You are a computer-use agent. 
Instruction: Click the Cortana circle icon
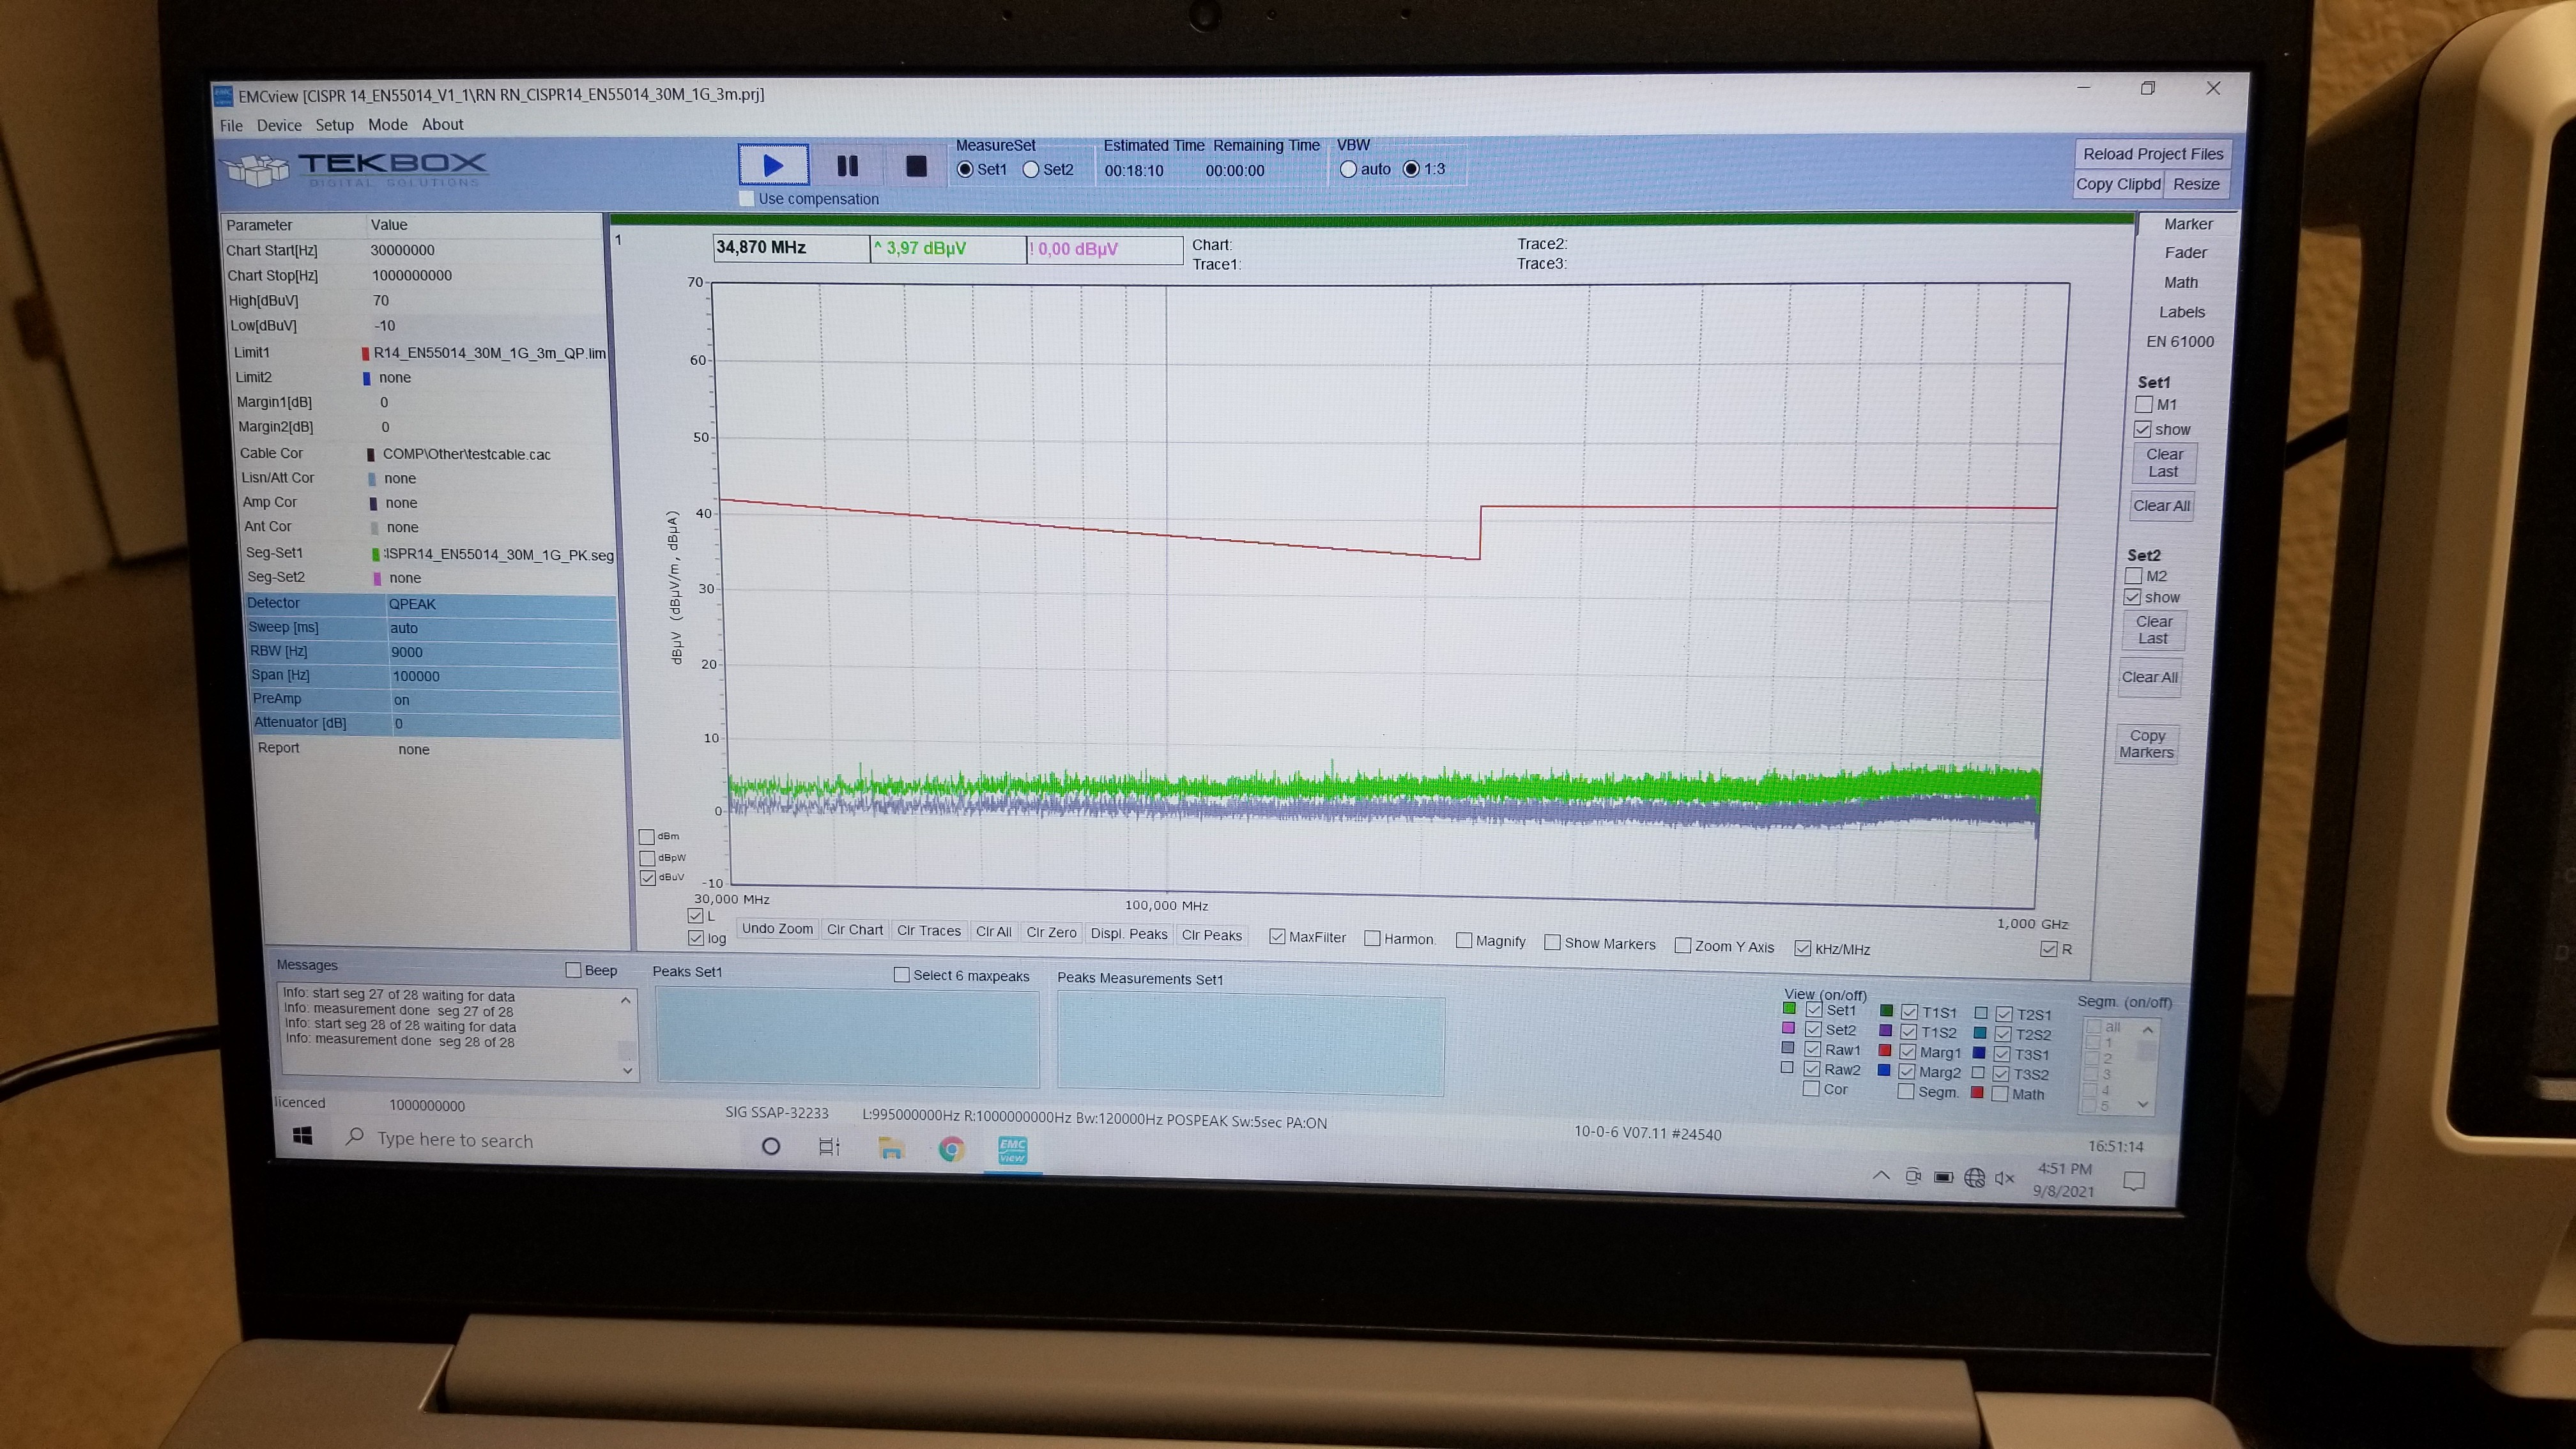[x=770, y=1145]
